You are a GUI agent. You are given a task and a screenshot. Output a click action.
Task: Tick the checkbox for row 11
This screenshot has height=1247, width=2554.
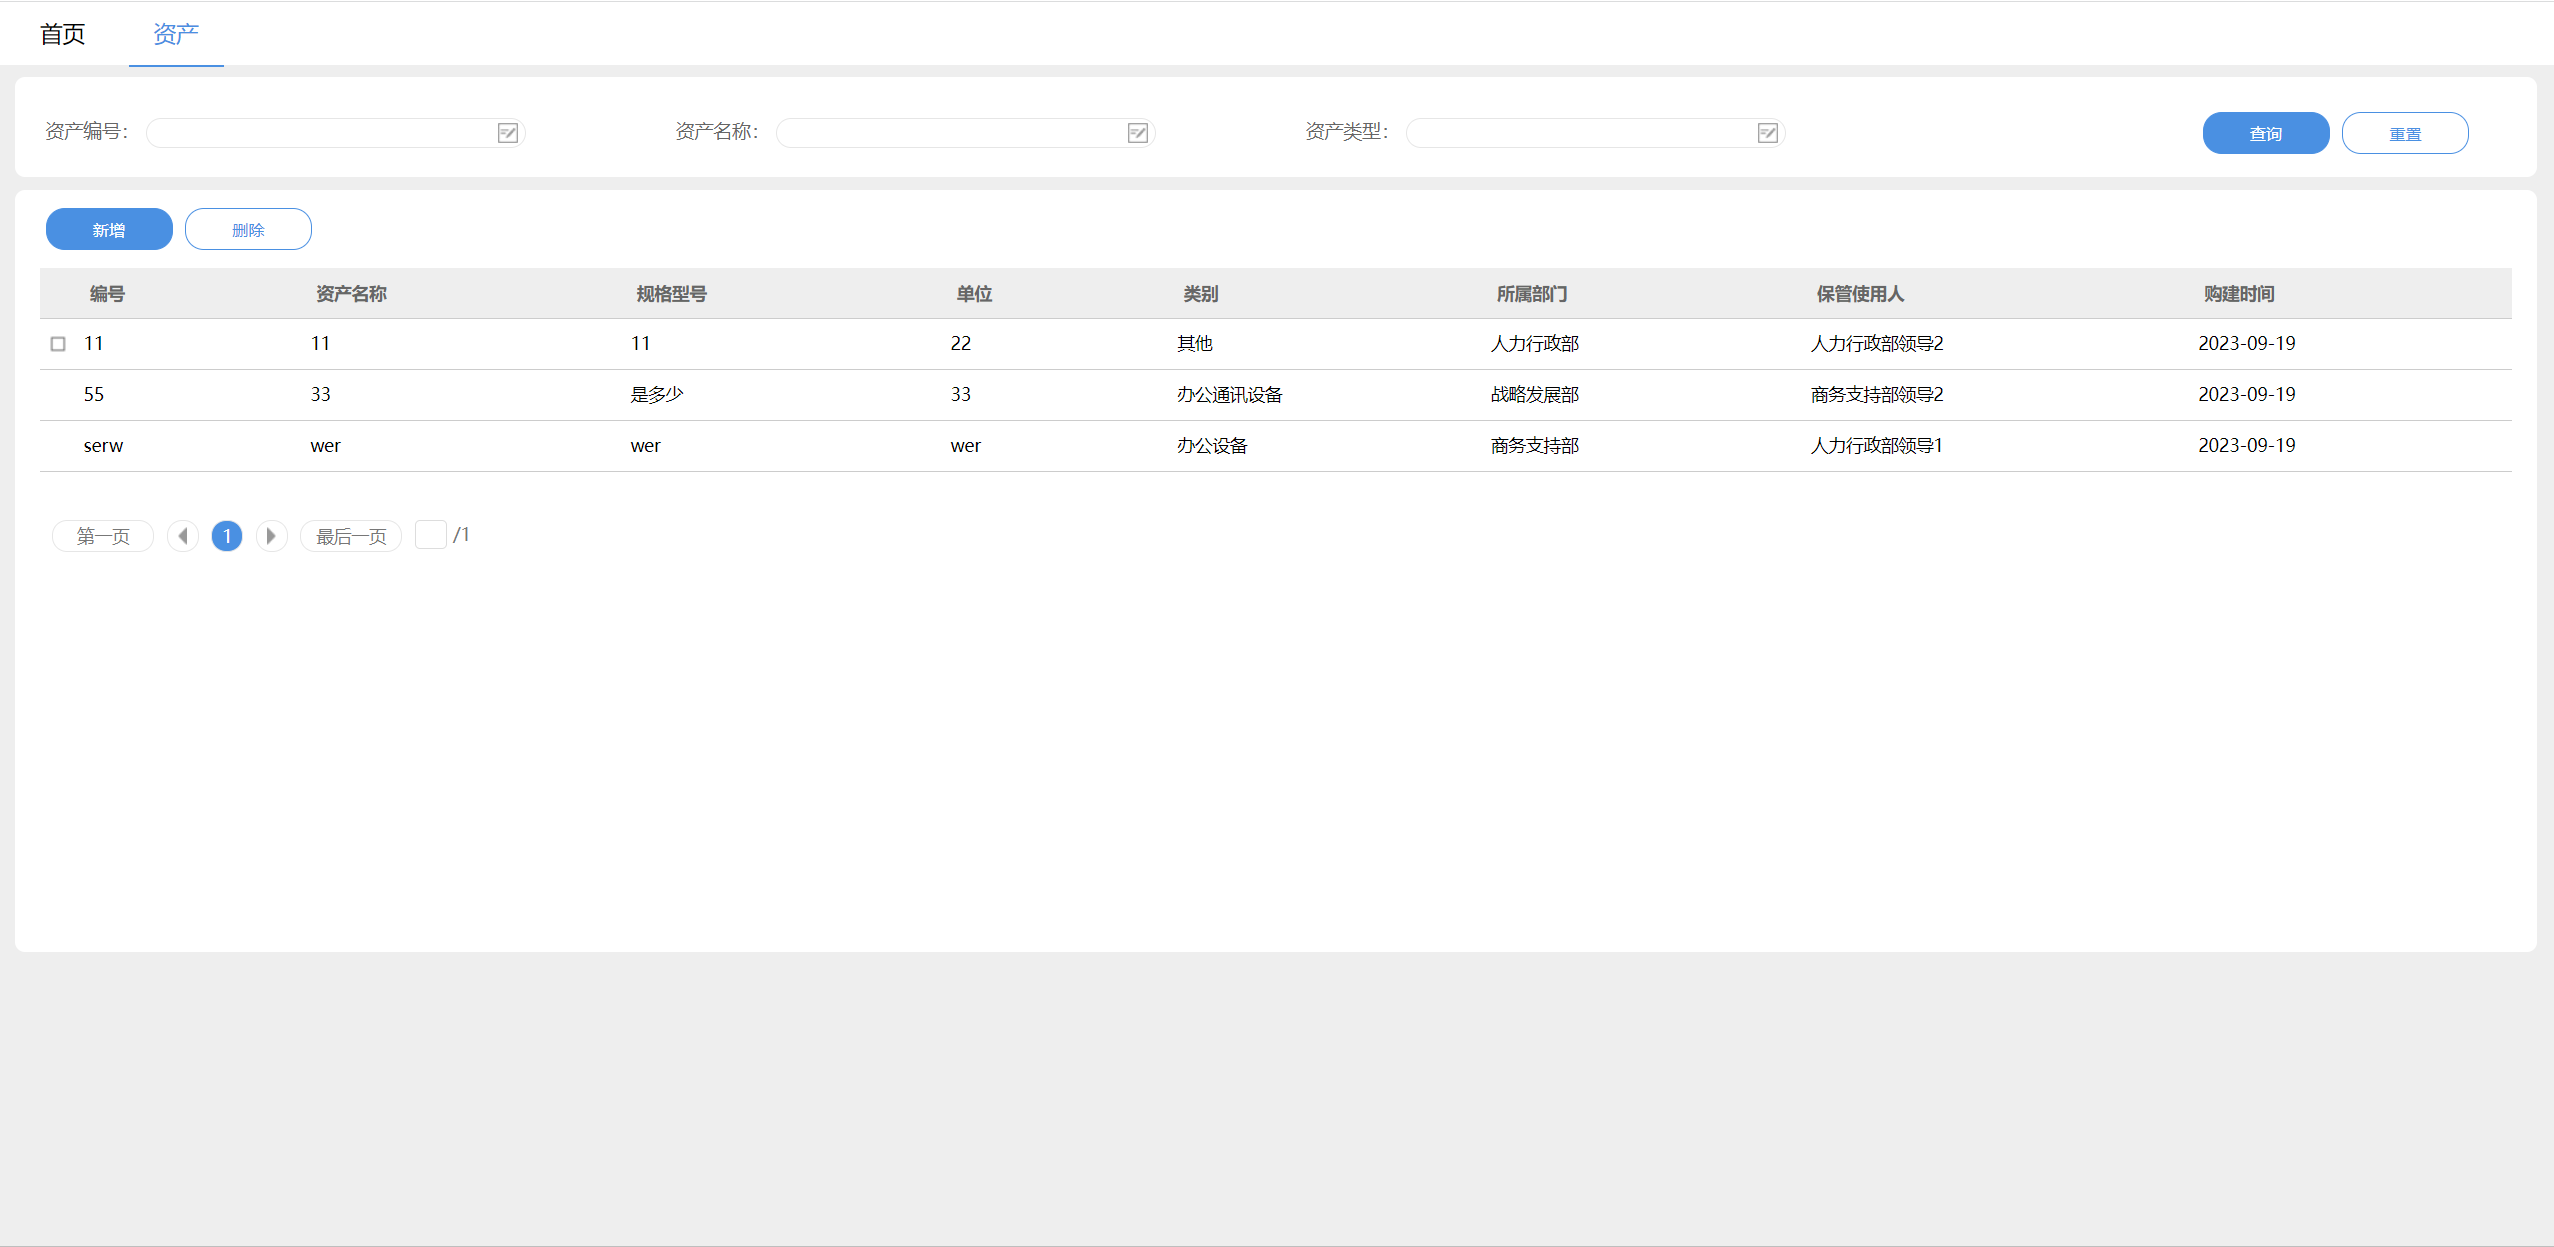point(58,344)
